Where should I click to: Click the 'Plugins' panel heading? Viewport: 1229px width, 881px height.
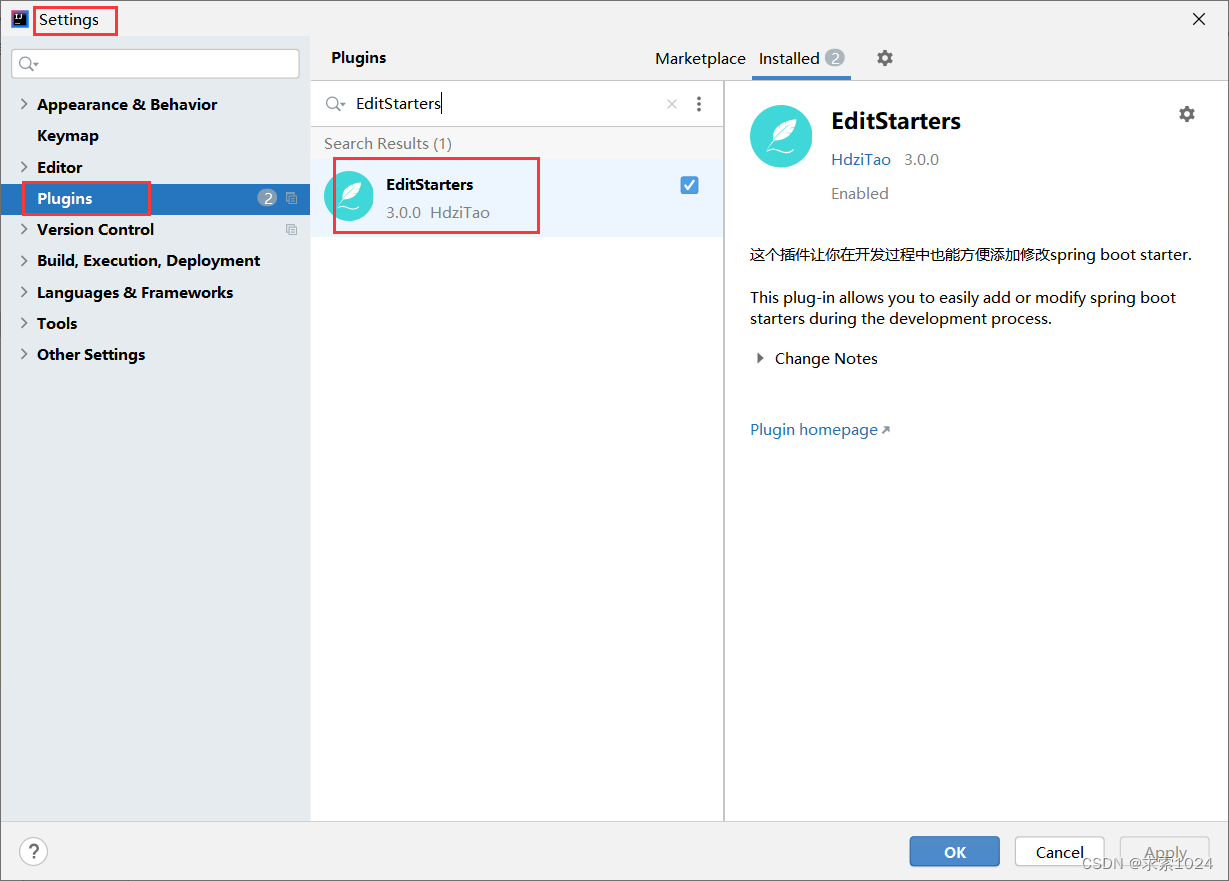(x=358, y=57)
